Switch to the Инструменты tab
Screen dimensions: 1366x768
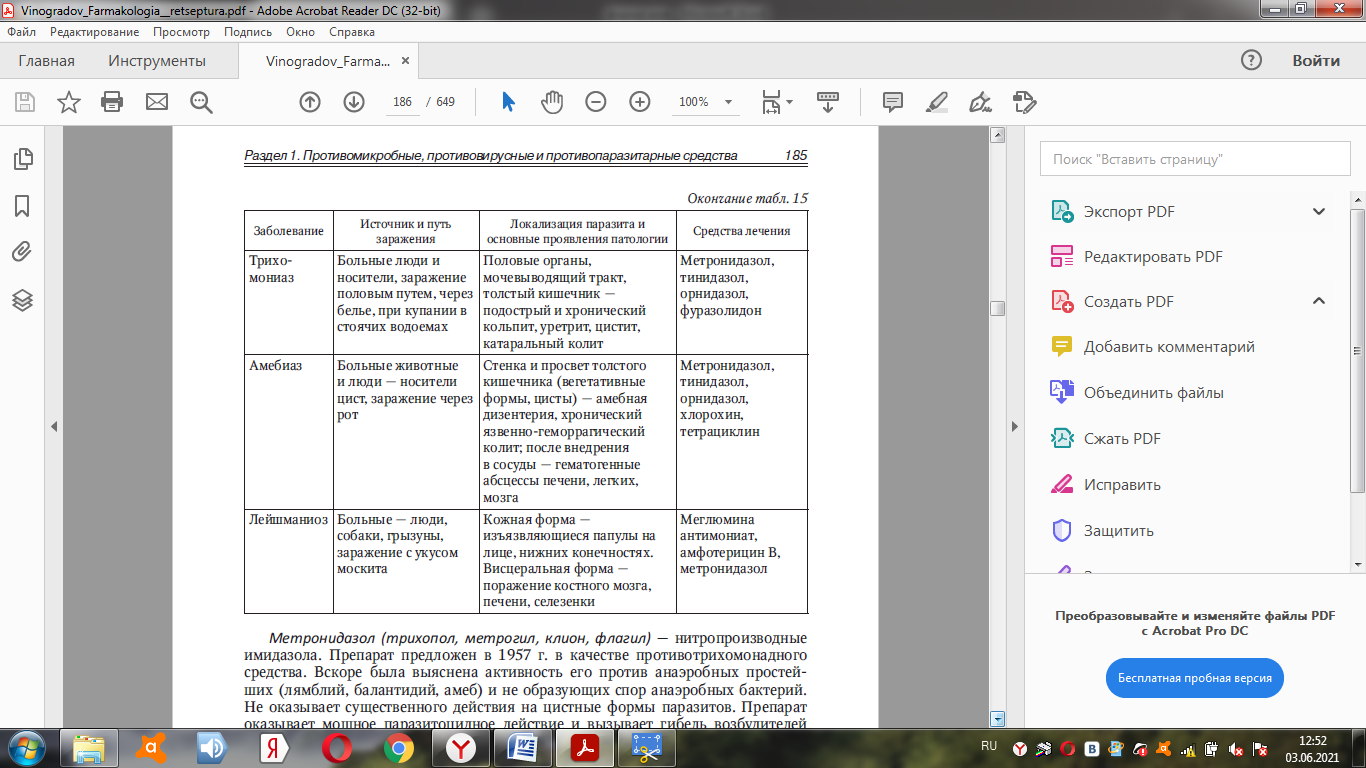[157, 61]
